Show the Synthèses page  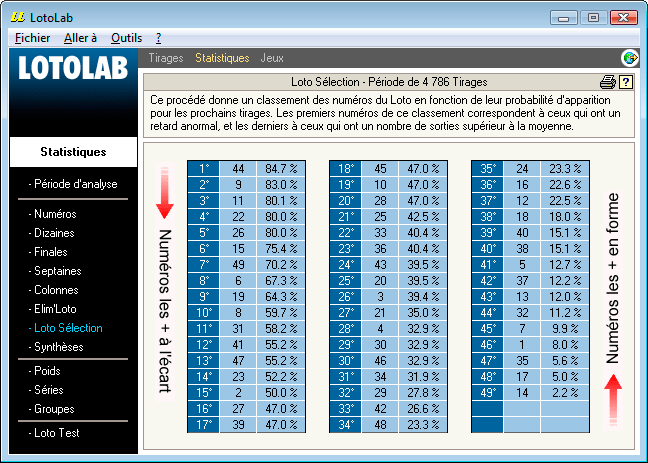58,347
